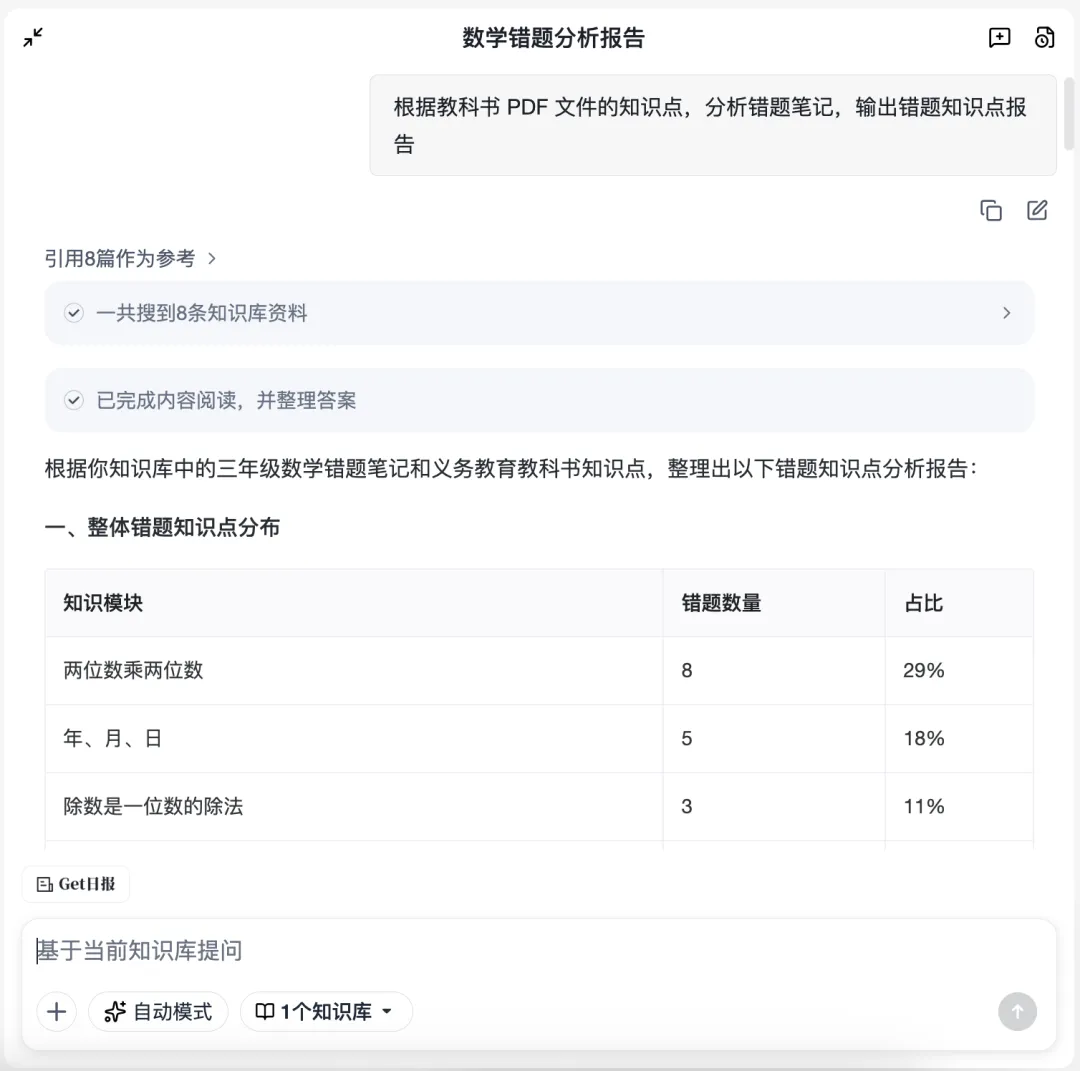This screenshot has height=1071, width=1080.
Task: Click the 已完成内容阅读 status row
Action: 540,400
